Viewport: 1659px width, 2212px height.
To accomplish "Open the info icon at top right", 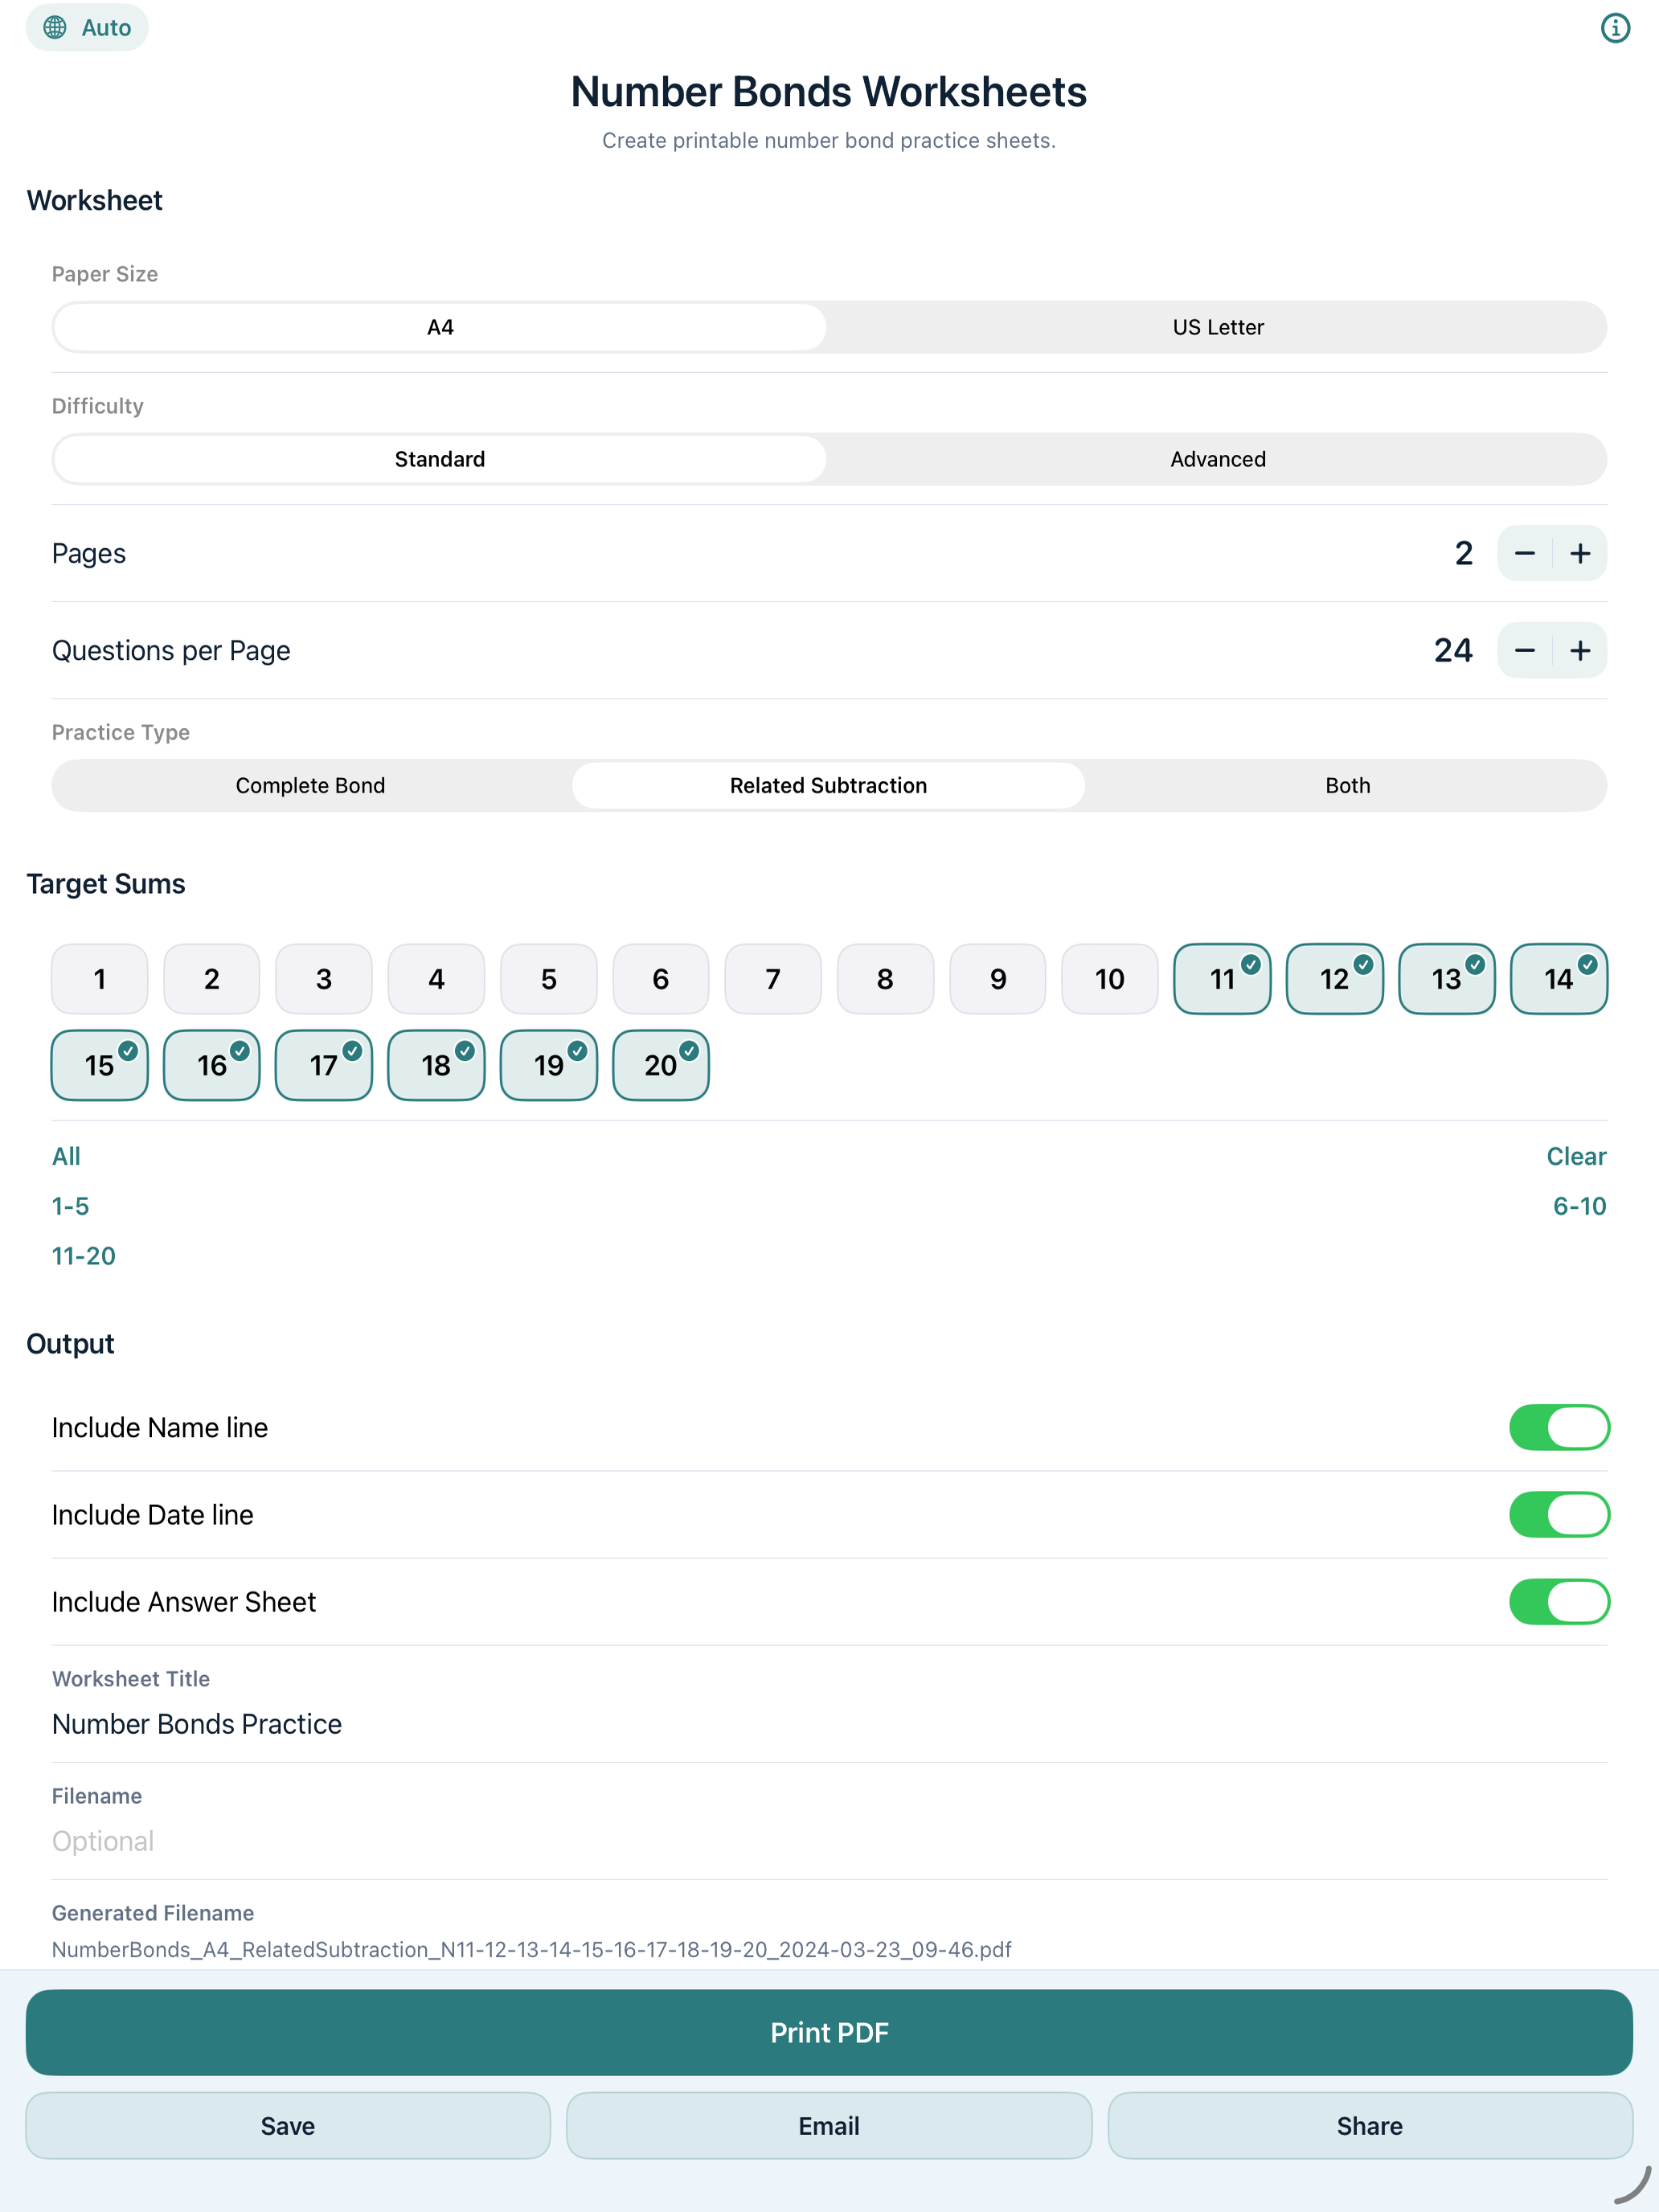I will pyautogui.click(x=1615, y=28).
